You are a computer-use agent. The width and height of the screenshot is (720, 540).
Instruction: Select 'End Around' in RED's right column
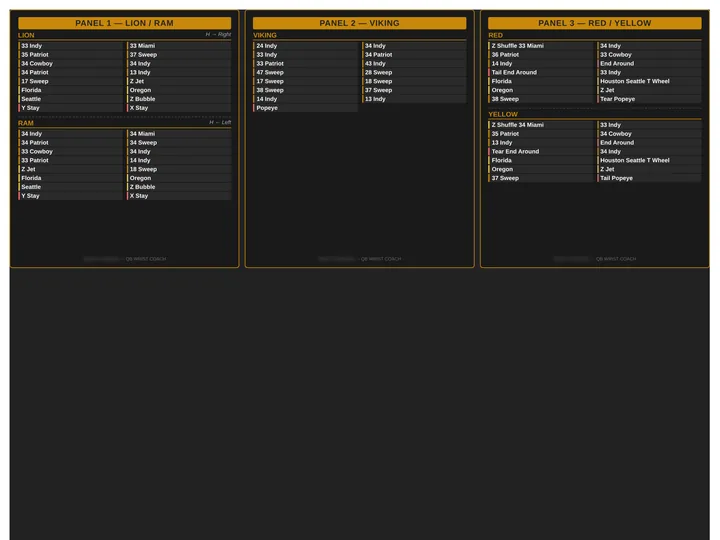(x=649, y=63)
